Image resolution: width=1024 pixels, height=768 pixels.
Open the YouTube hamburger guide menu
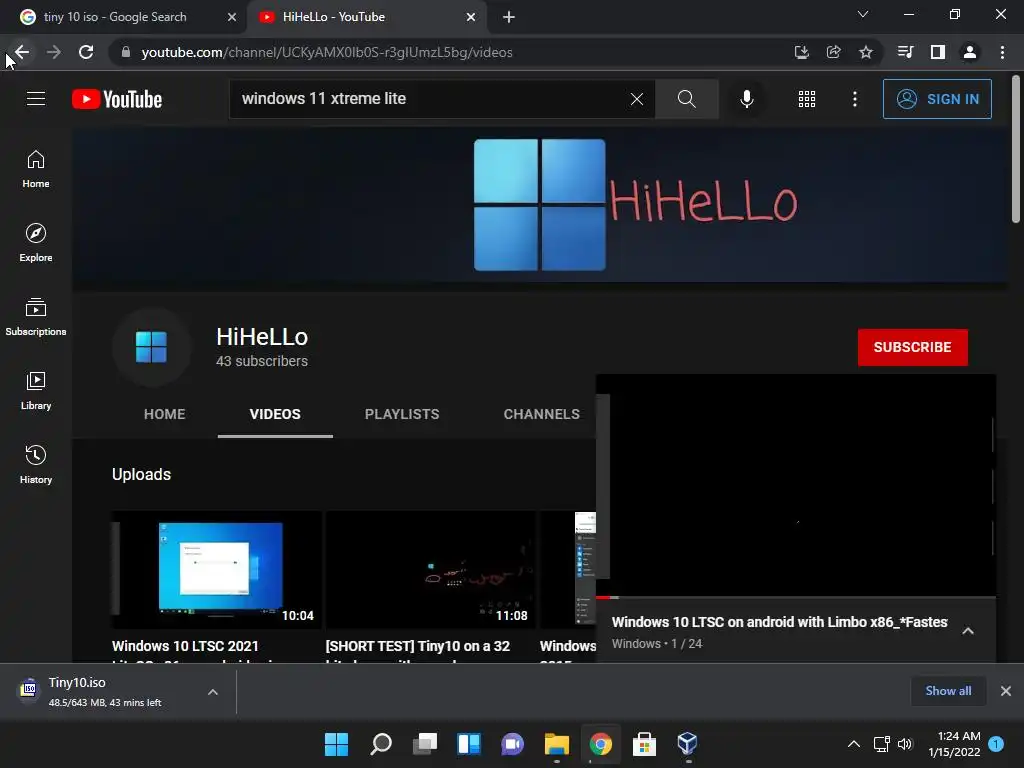point(36,99)
